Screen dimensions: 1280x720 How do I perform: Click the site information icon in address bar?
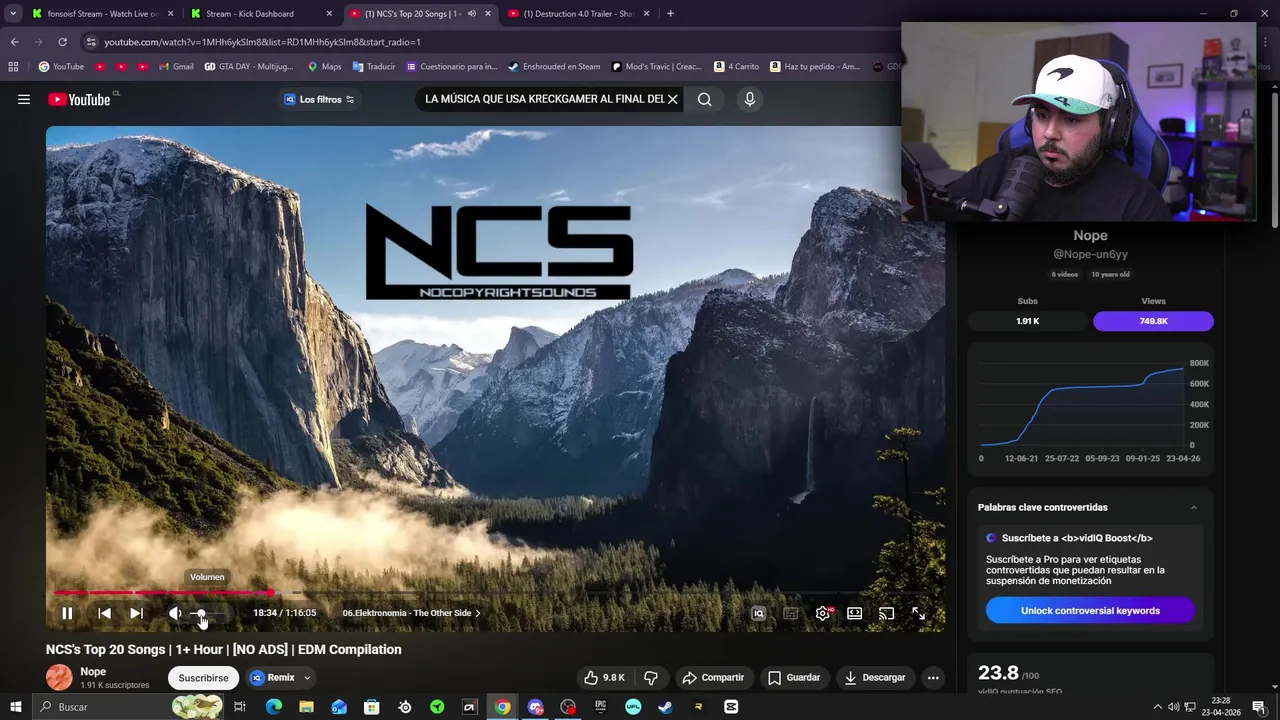[91, 42]
